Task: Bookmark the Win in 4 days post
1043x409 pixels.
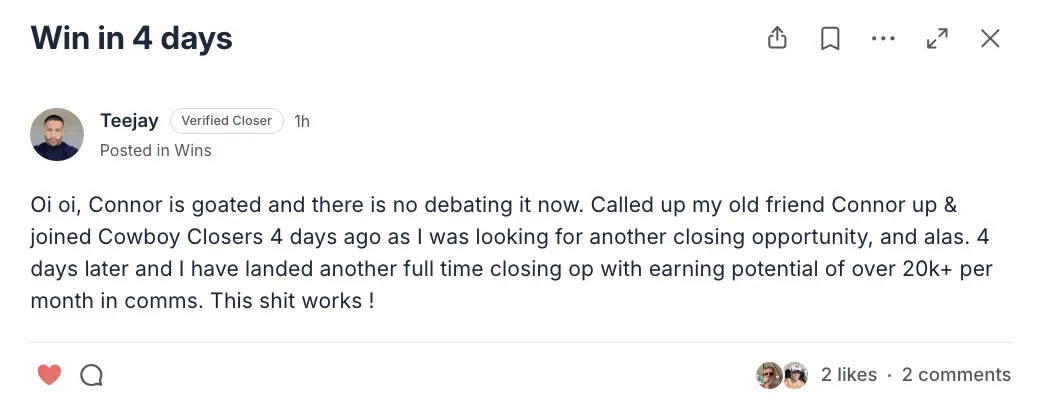Action: (x=829, y=39)
